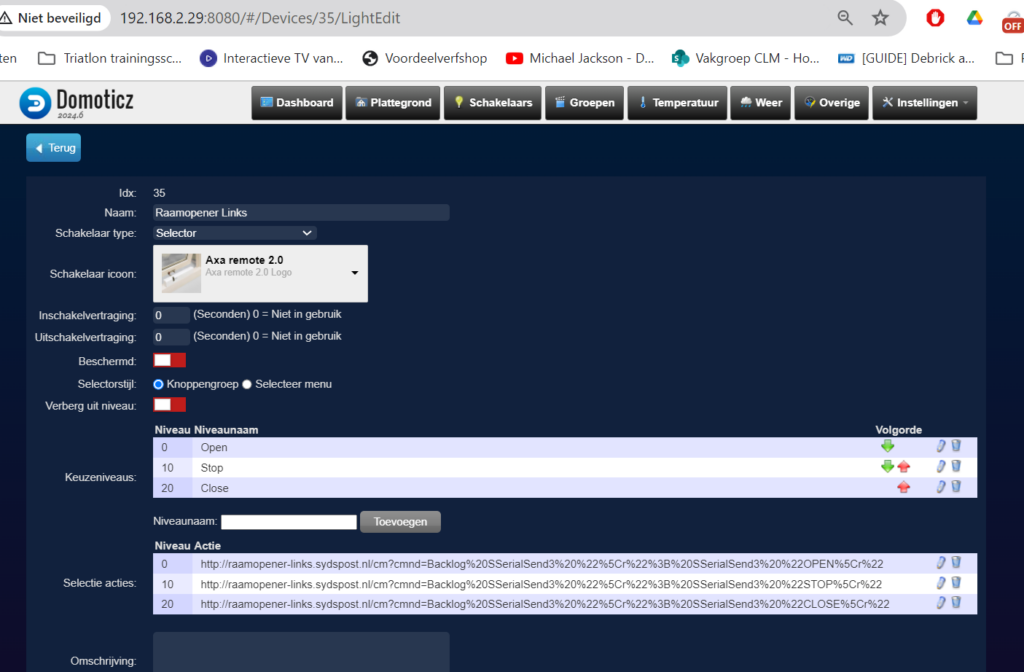Screen dimensions: 1024x672
Task: Click the Domoticz logo
Action: point(76,102)
